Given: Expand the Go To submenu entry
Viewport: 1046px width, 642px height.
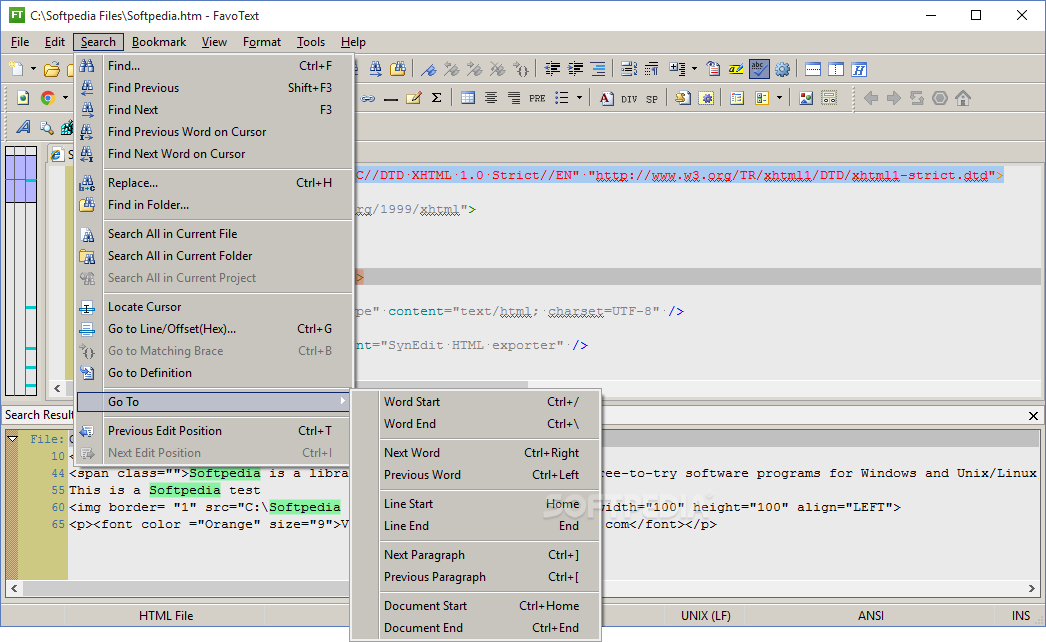Looking at the screenshot, I should [214, 402].
